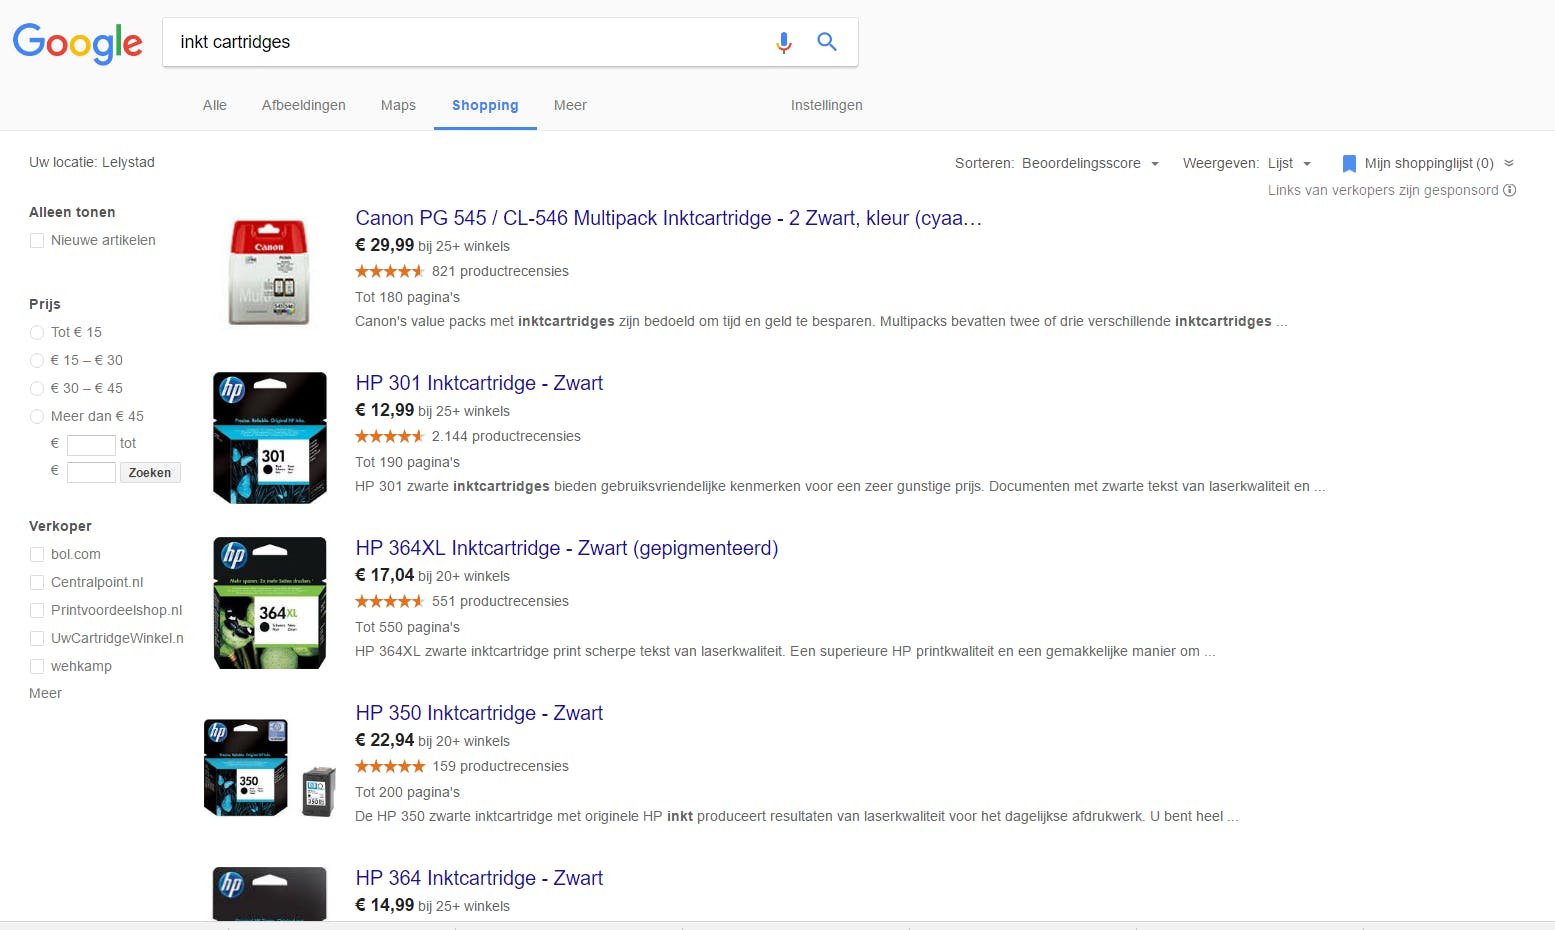Expand the shopping list double-chevron

pyautogui.click(x=1509, y=163)
